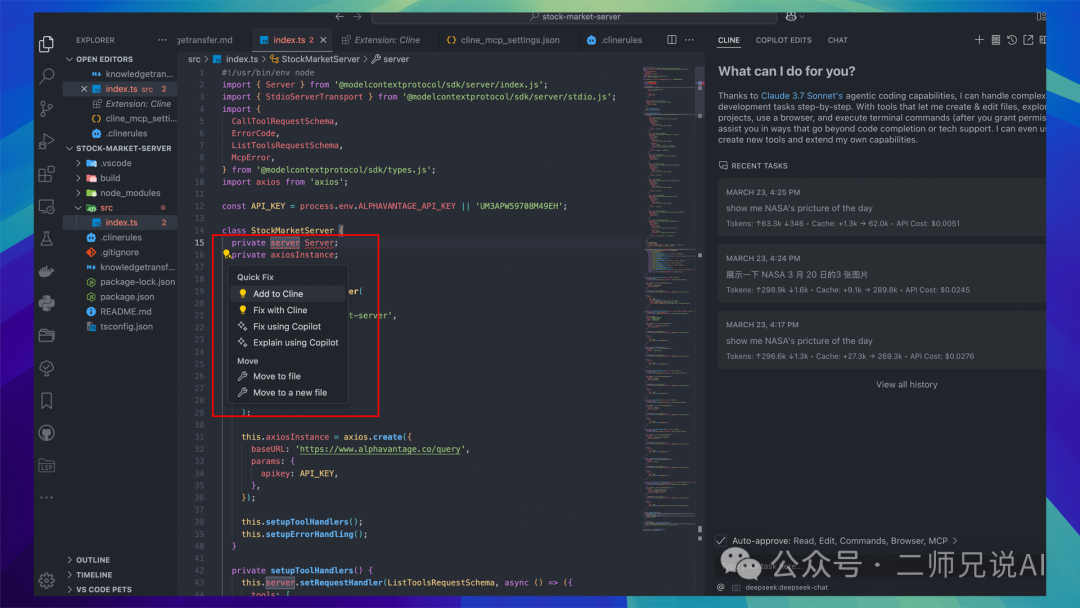Choose Move to file
The width and height of the screenshot is (1080, 608).
(288, 376)
